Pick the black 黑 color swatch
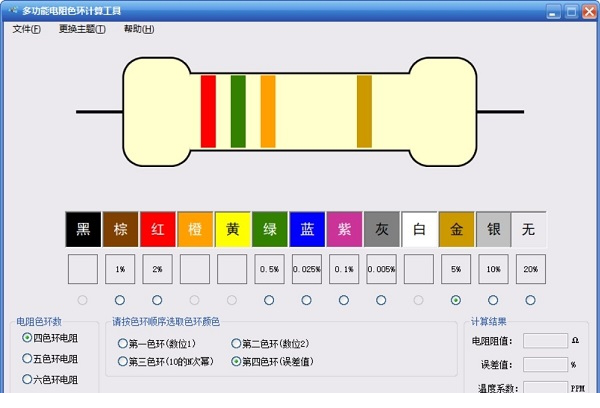 pyautogui.click(x=83, y=229)
